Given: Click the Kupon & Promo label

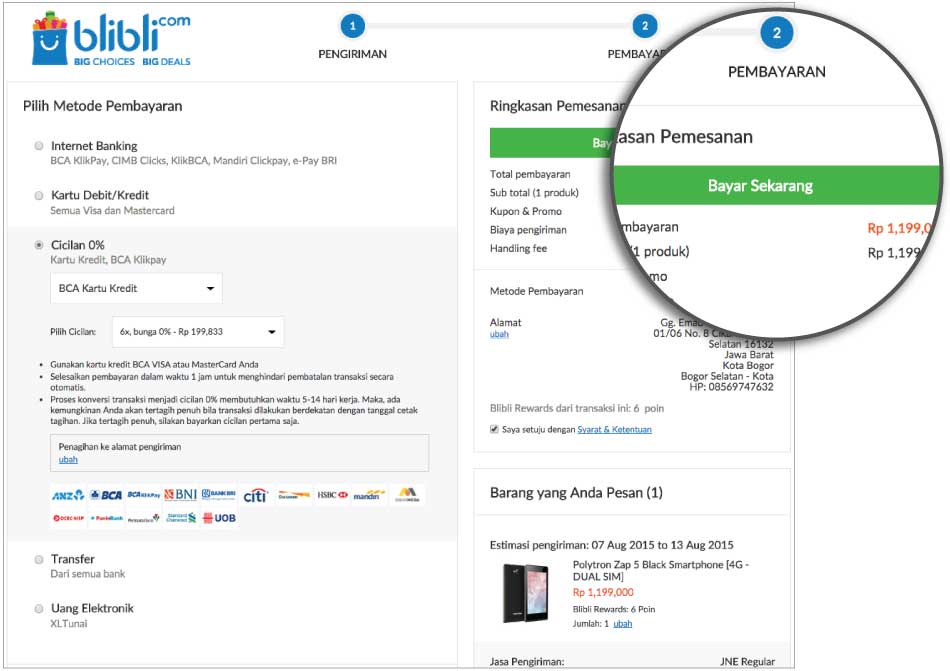Looking at the screenshot, I should coord(526,211).
